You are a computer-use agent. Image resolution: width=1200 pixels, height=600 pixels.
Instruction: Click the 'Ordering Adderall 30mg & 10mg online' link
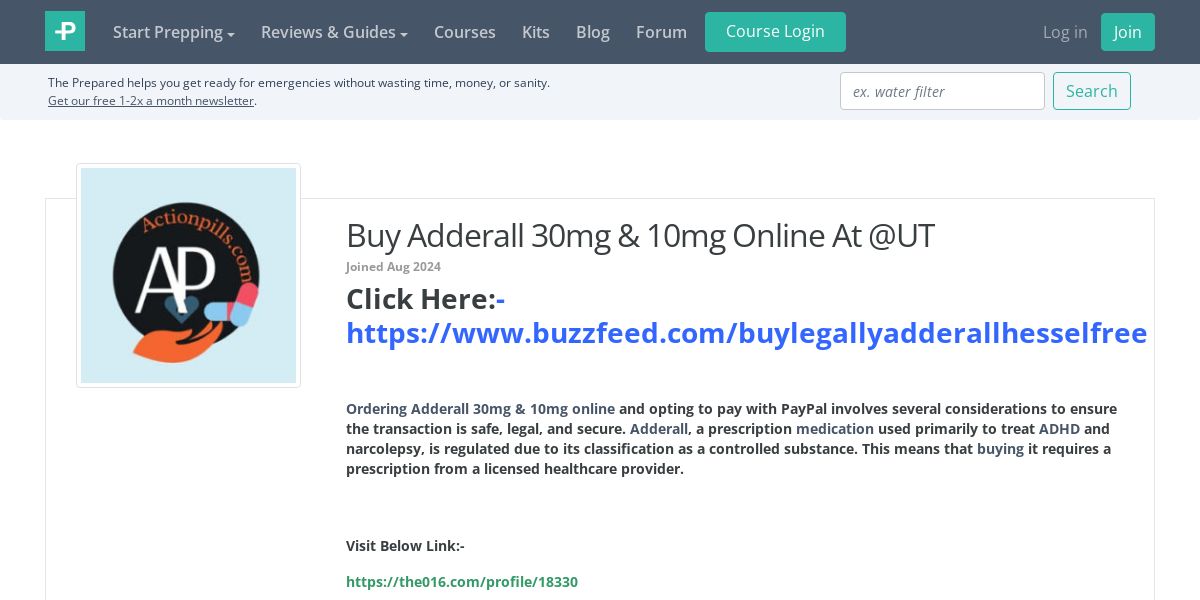480,409
